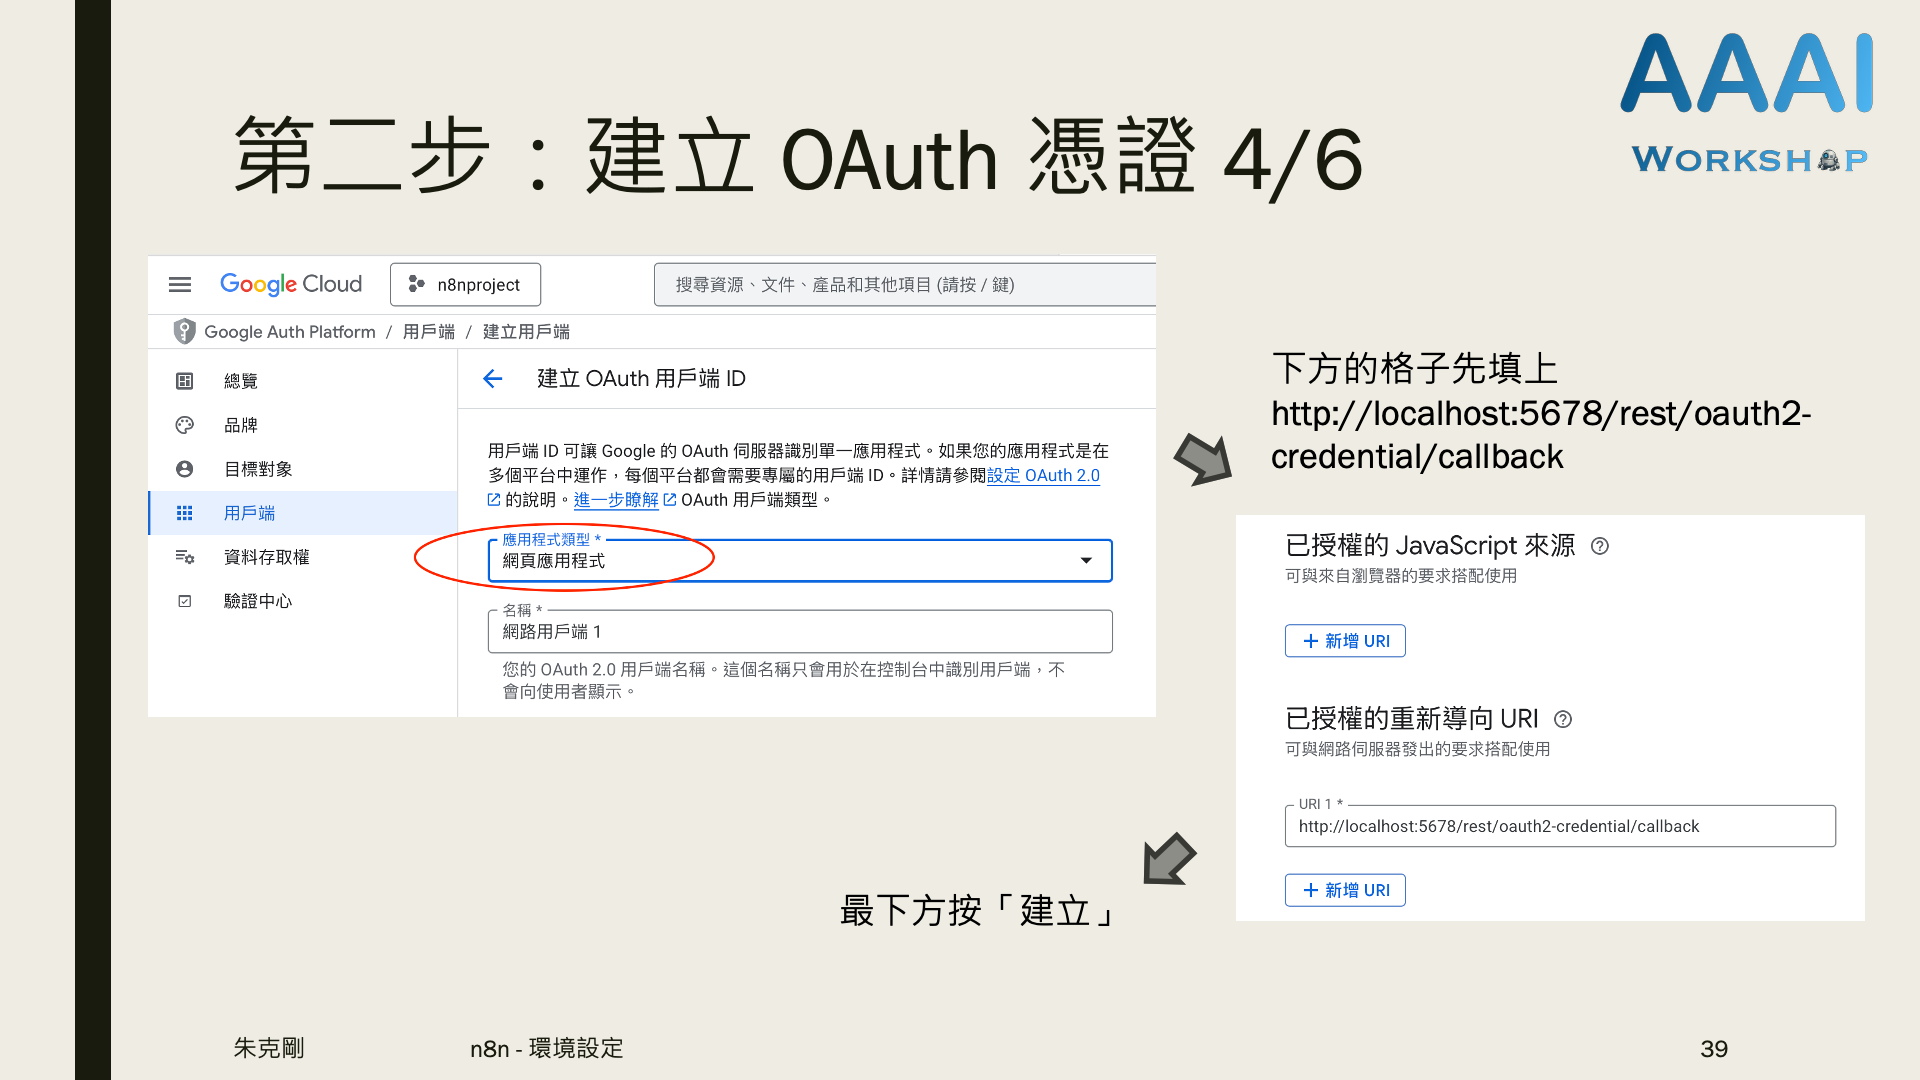
Task: Click the URI 1 callback input field
Action: [x=1560, y=827]
